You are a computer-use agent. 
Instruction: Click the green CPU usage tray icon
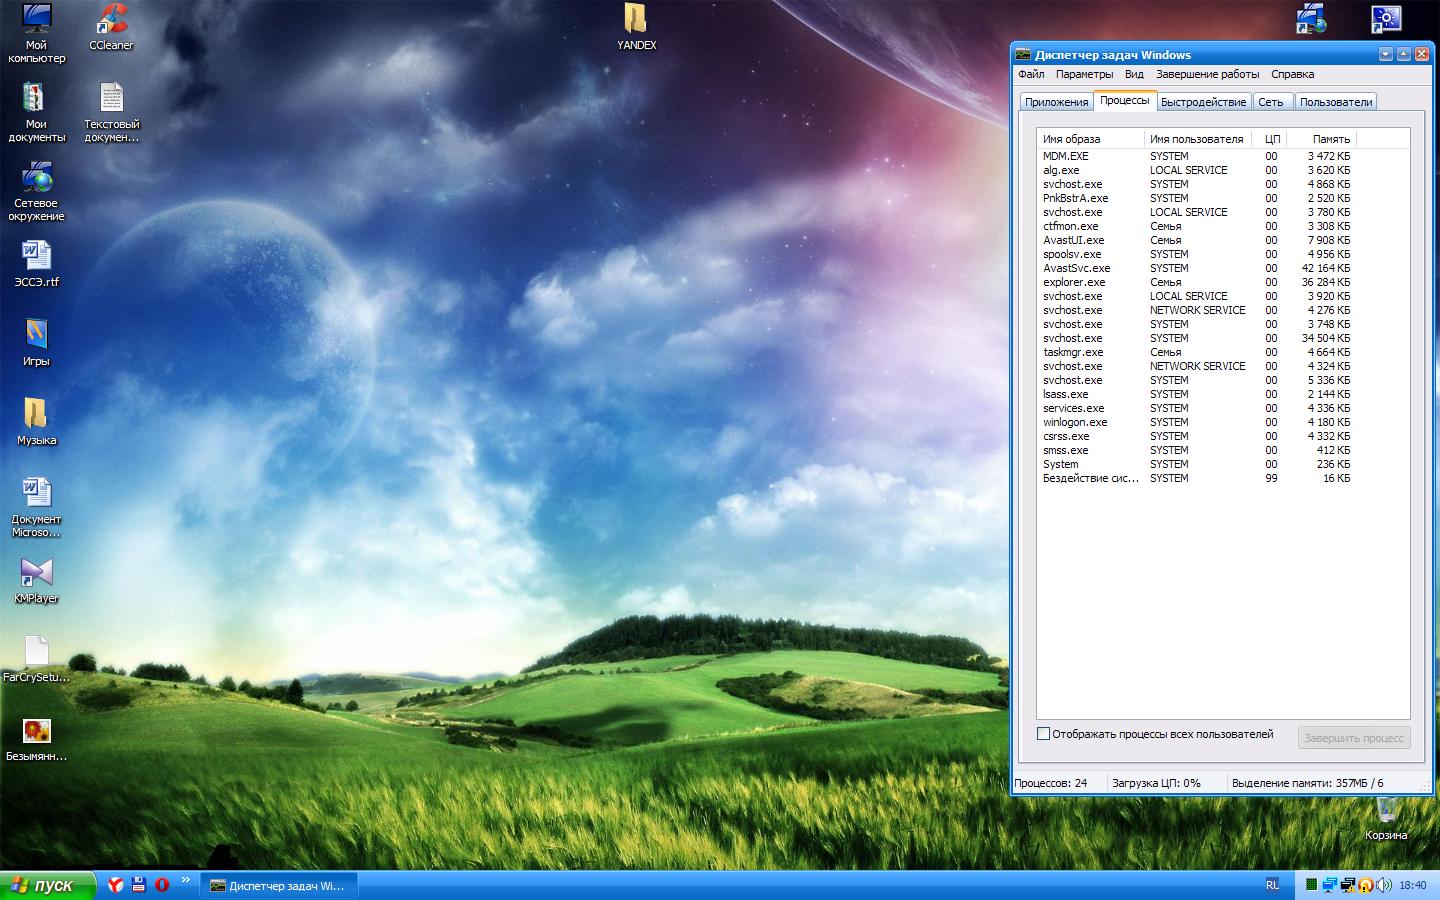click(x=1311, y=885)
